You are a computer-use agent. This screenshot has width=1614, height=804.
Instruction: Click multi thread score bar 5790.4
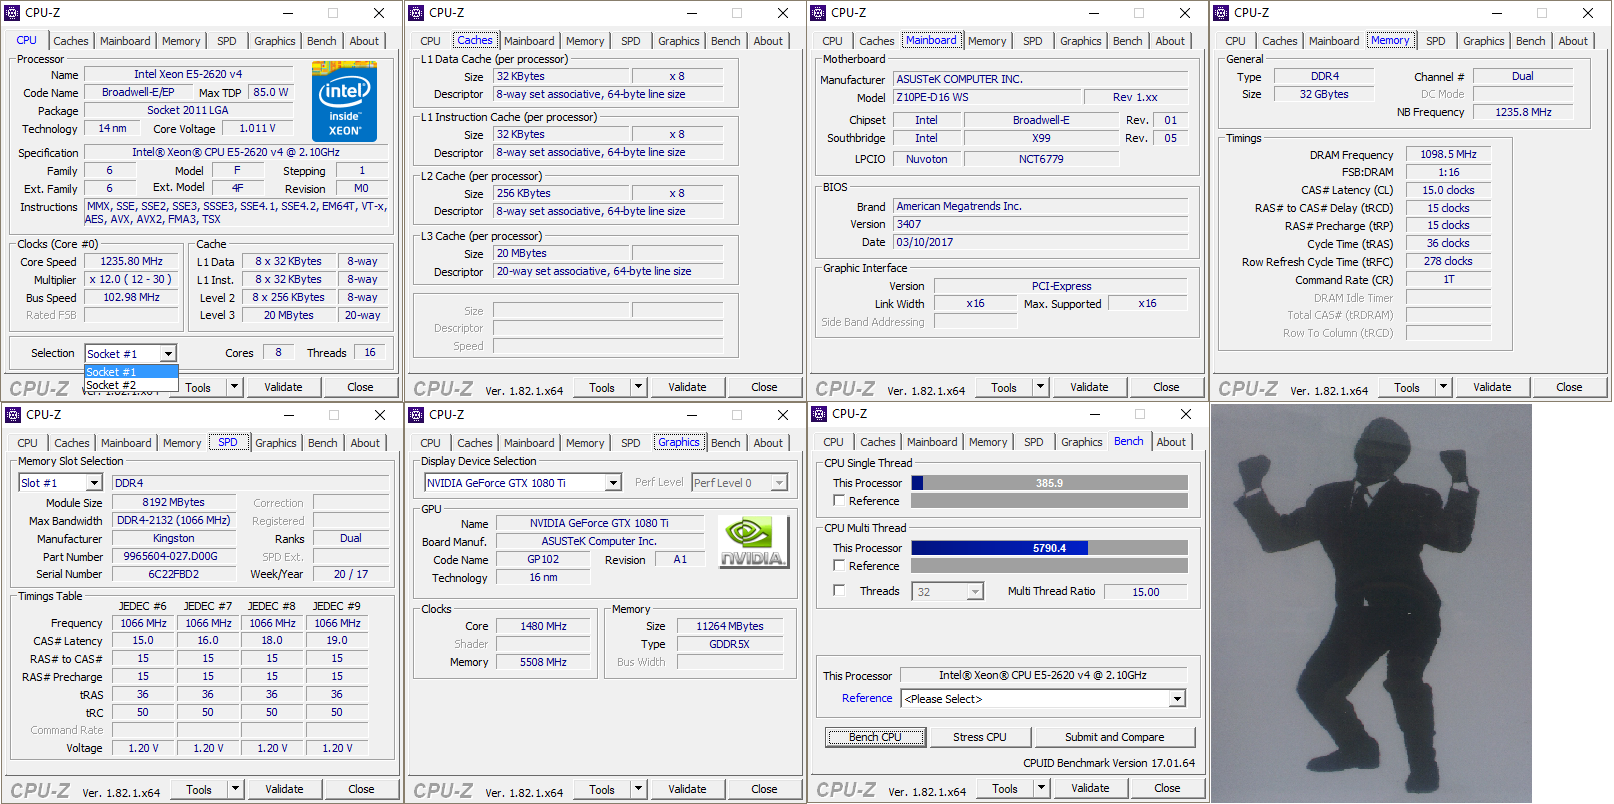click(1049, 548)
